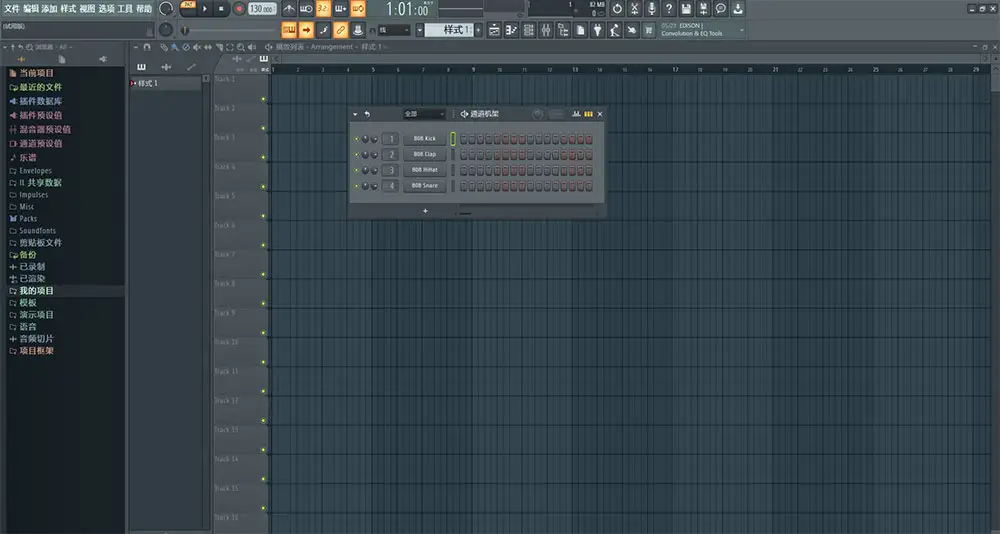The image size is (1000, 534).
Task: Click the plus button to add channel
Action: [x=425, y=211]
